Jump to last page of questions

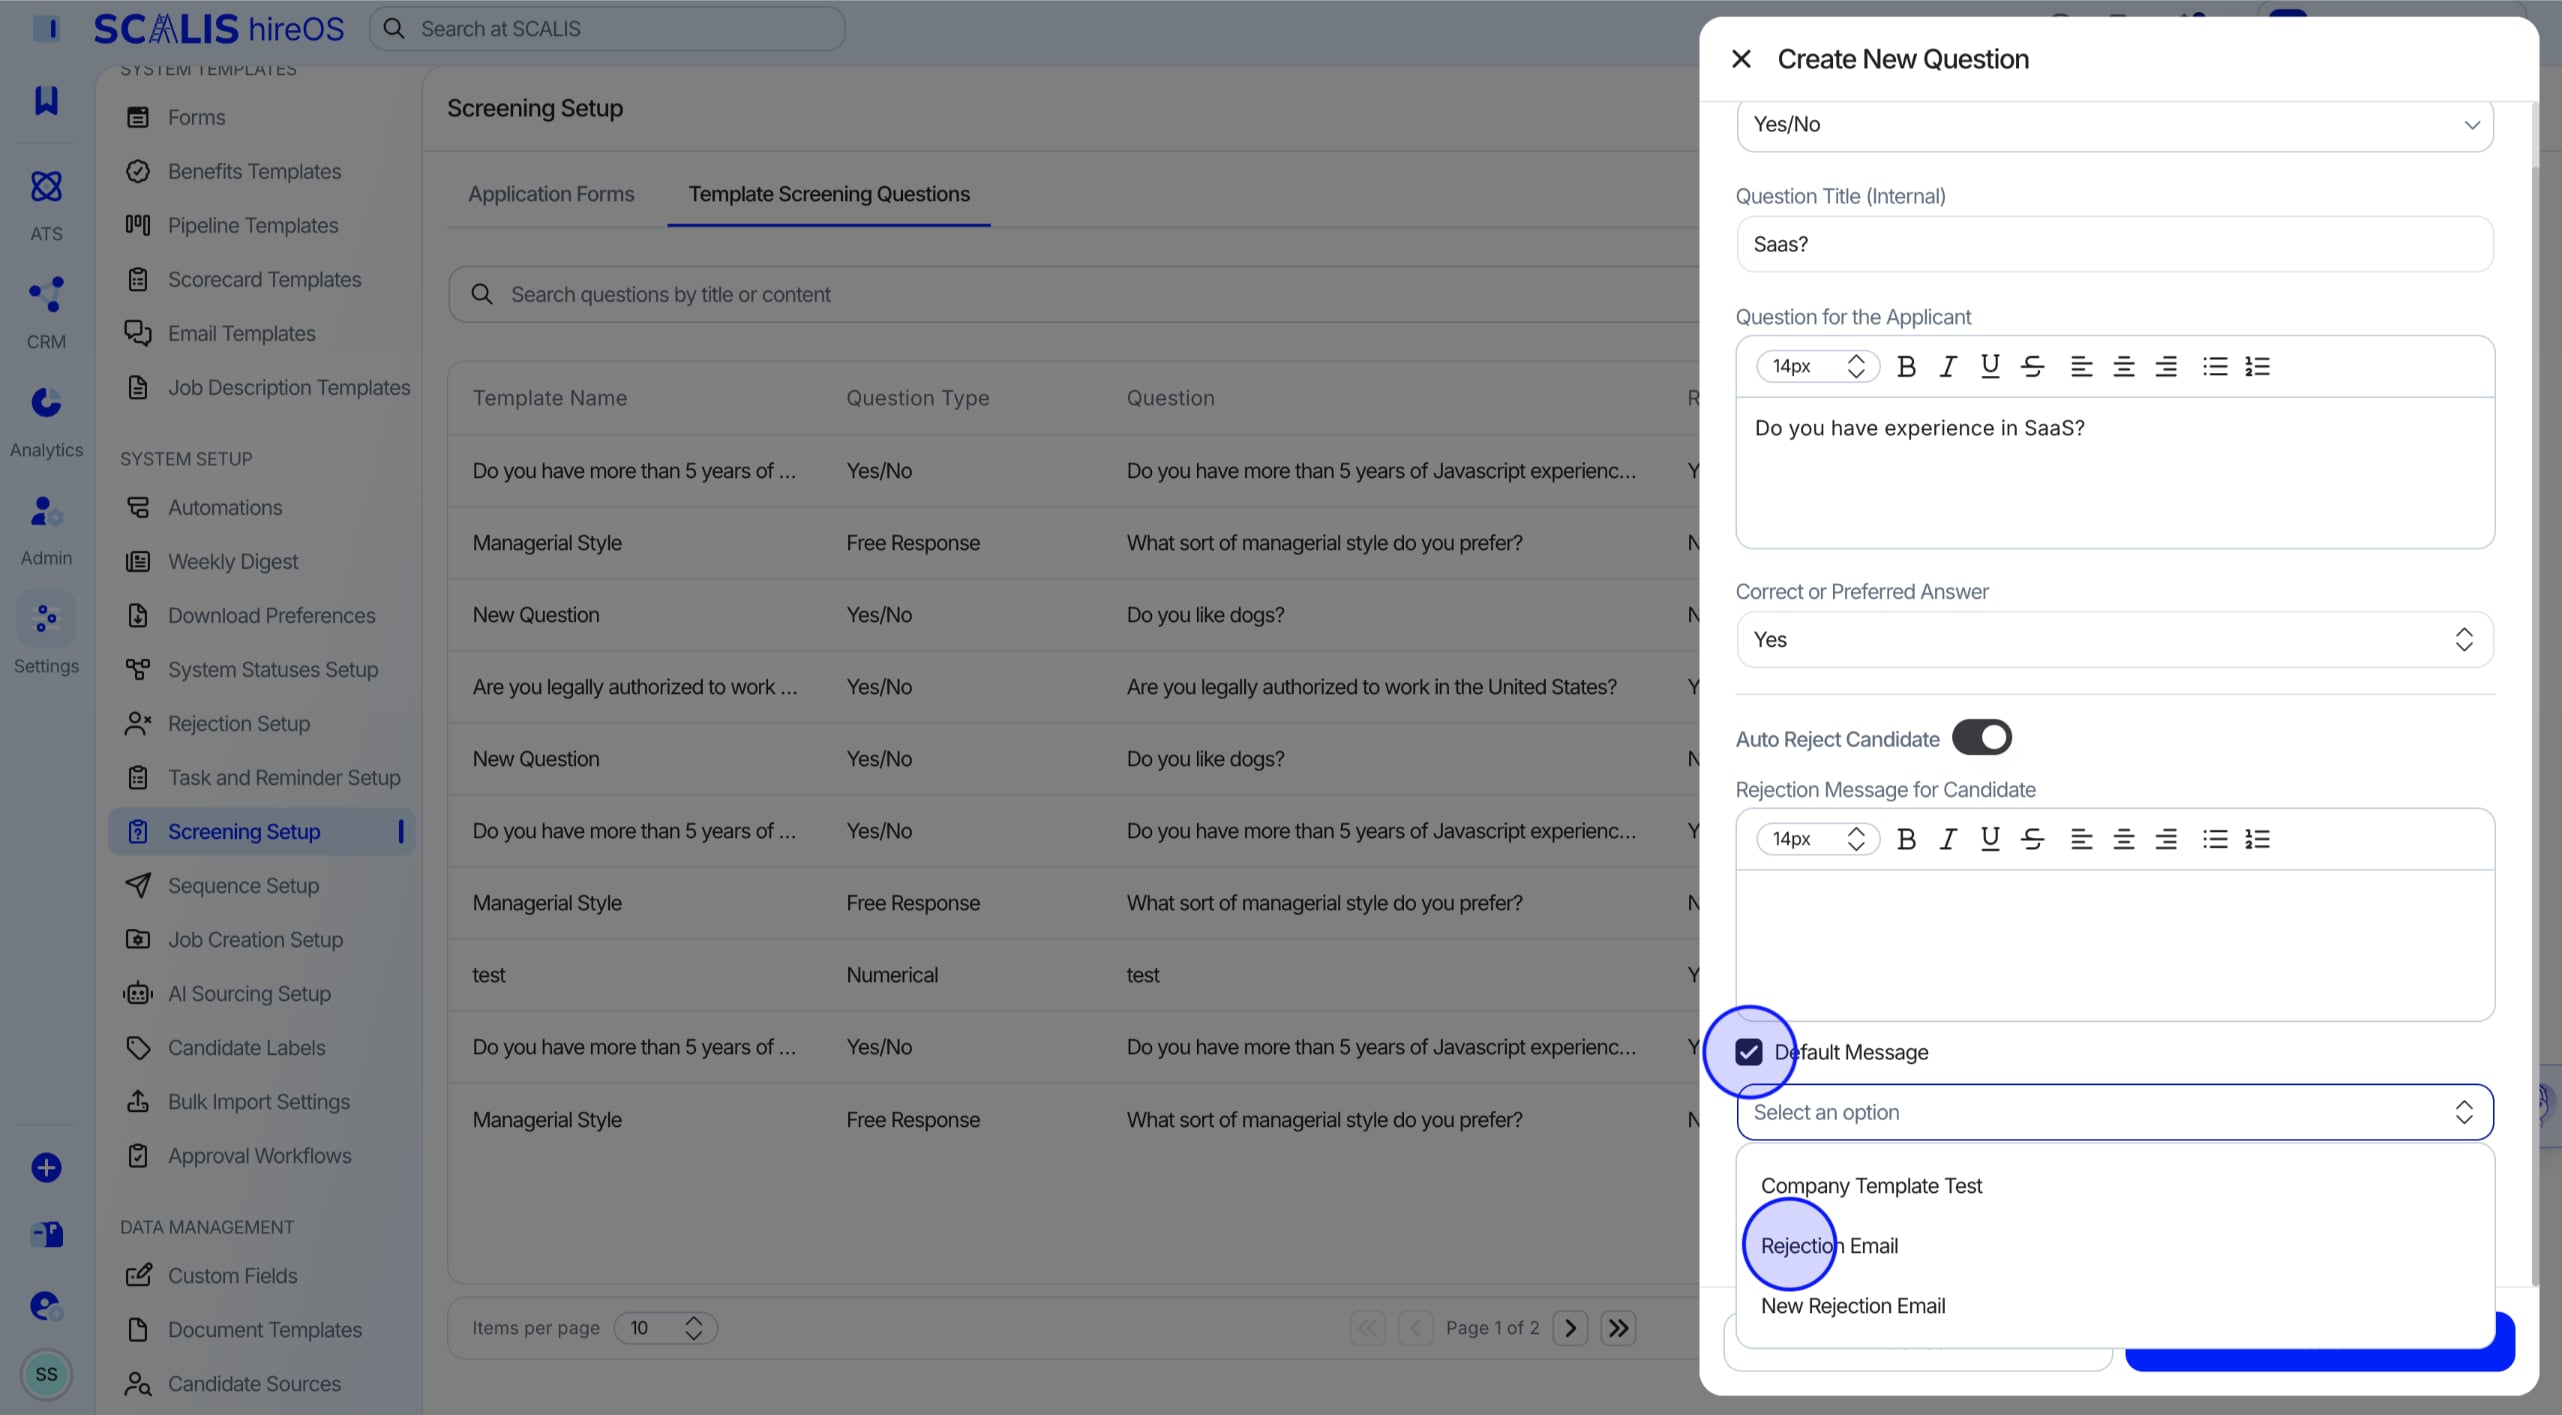pos(1618,1328)
